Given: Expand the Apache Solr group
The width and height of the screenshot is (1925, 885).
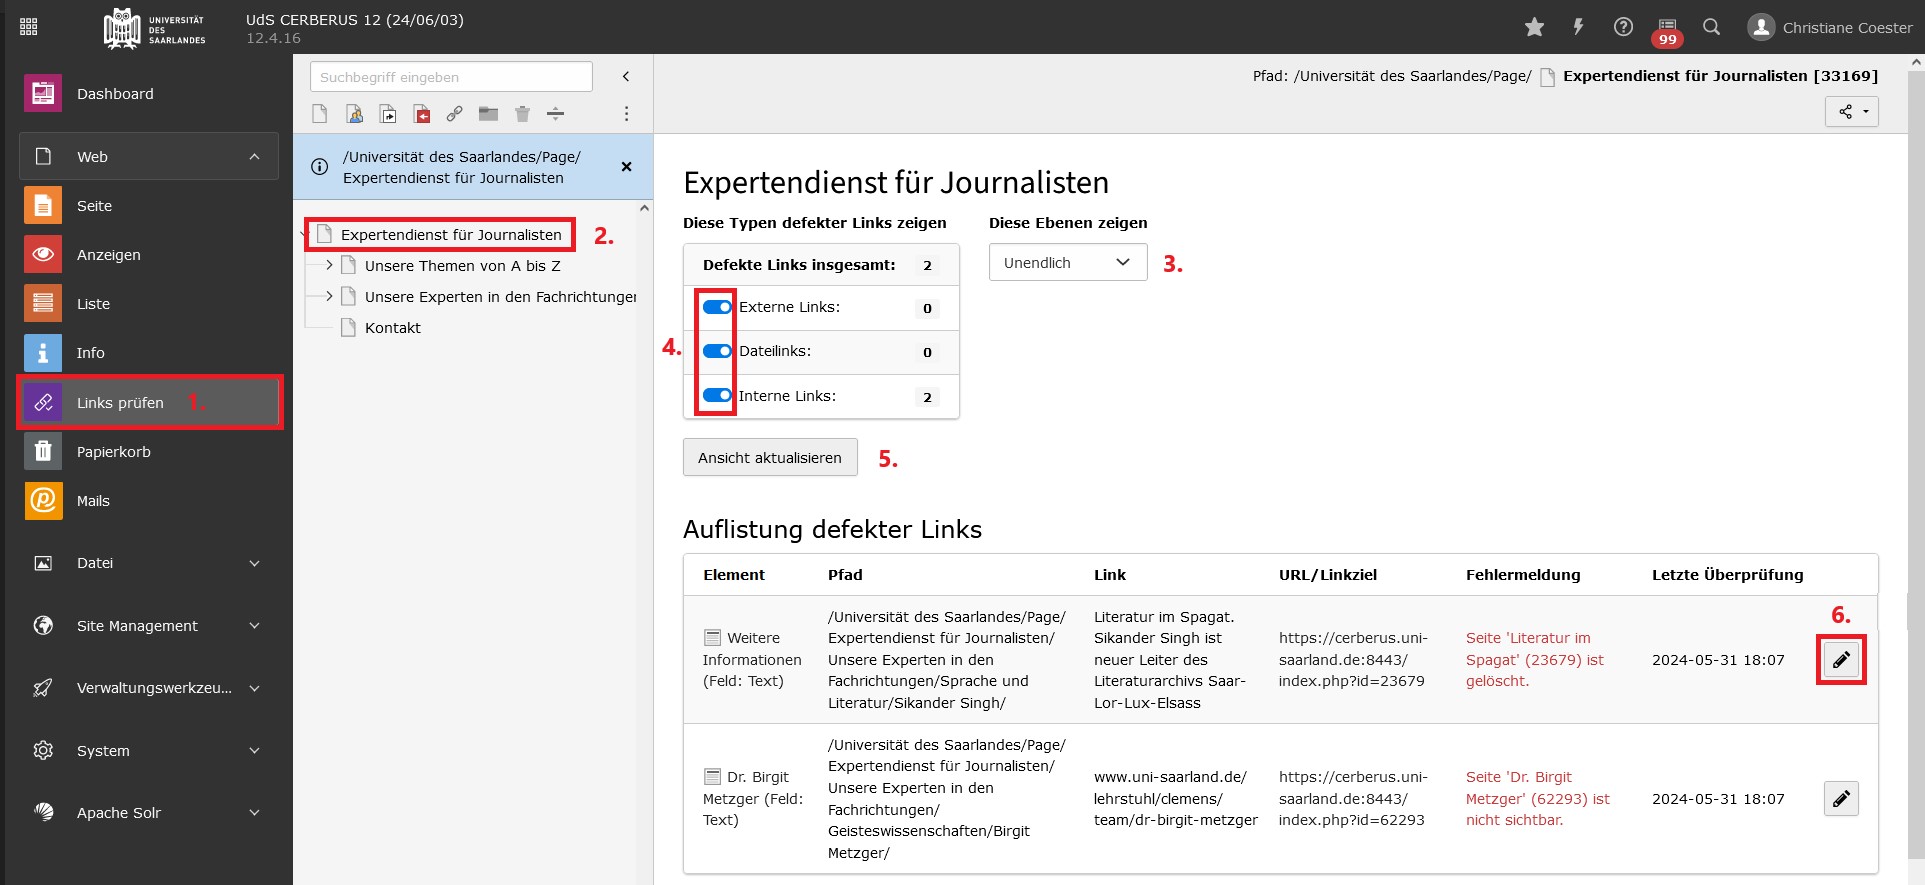Looking at the screenshot, I should pyautogui.click(x=149, y=813).
